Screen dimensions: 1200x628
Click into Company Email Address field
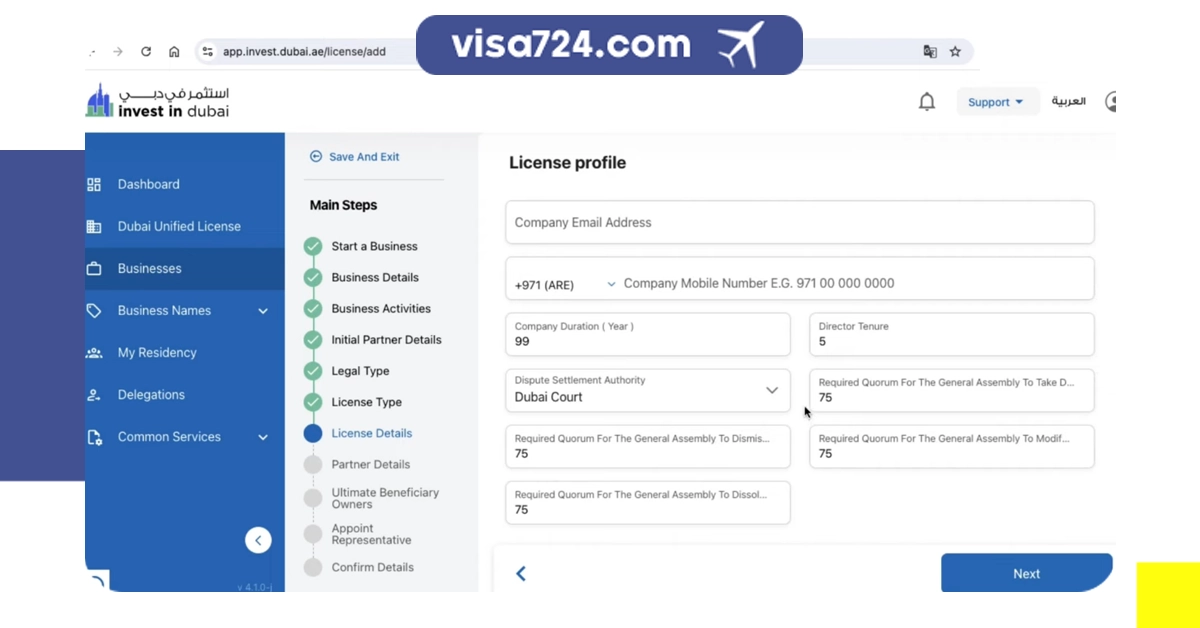pos(798,222)
